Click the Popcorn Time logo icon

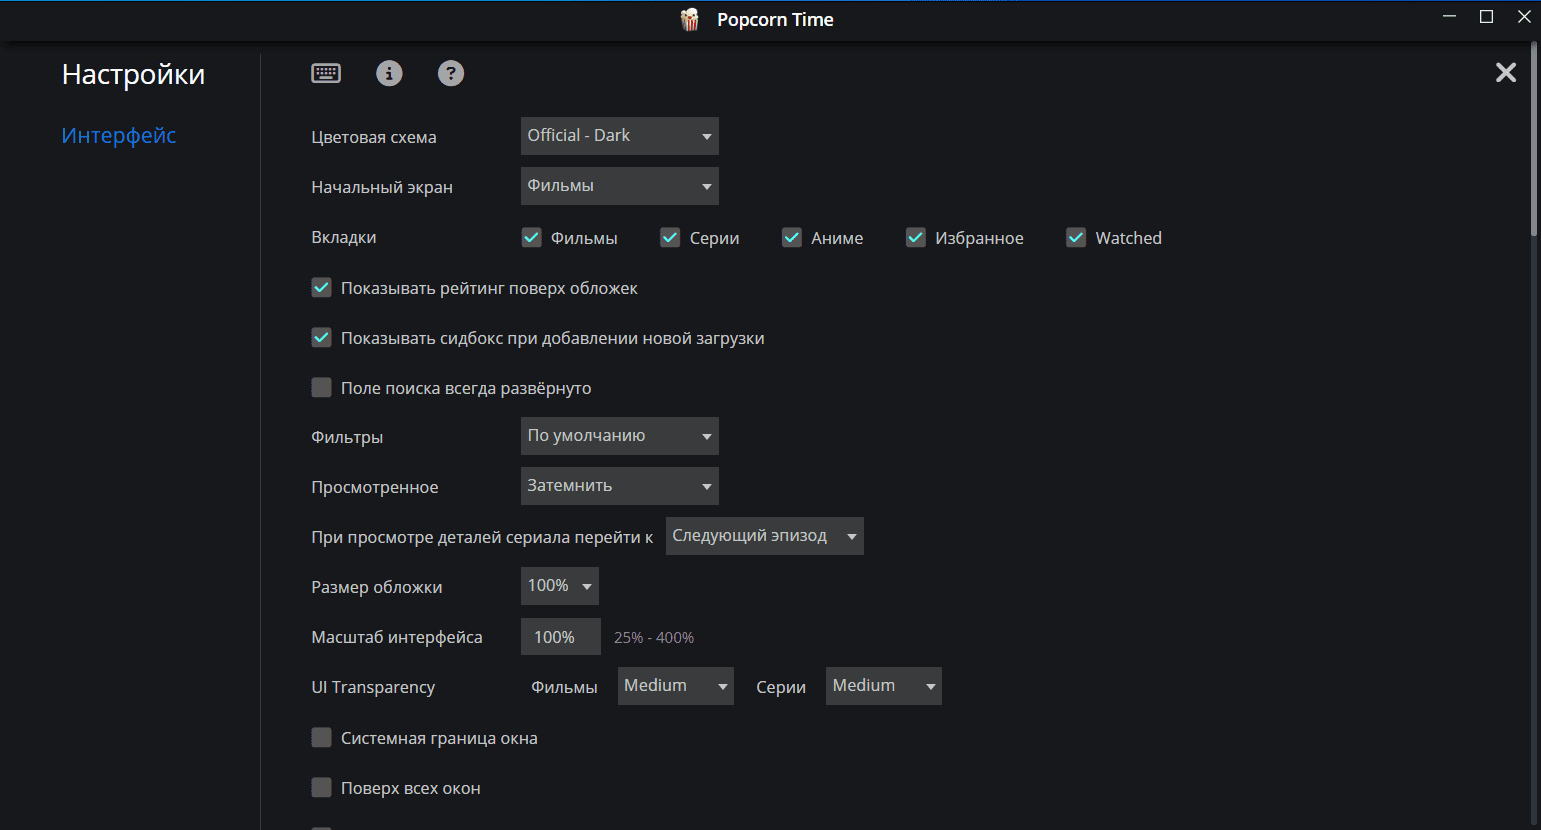pyautogui.click(x=690, y=20)
